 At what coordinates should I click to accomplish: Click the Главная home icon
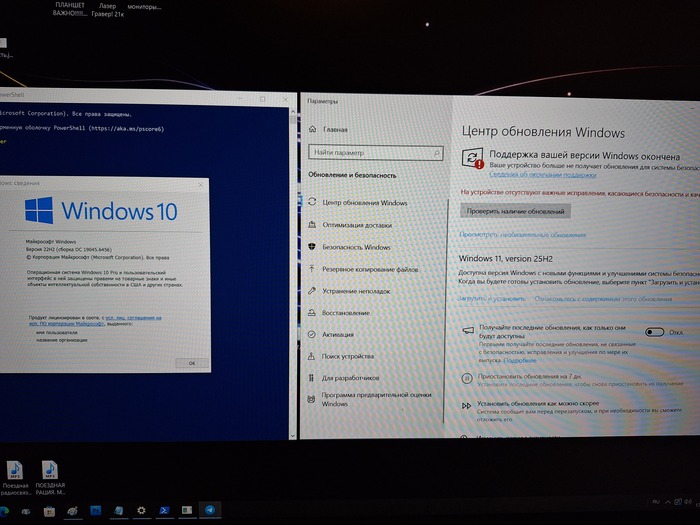click(312, 129)
